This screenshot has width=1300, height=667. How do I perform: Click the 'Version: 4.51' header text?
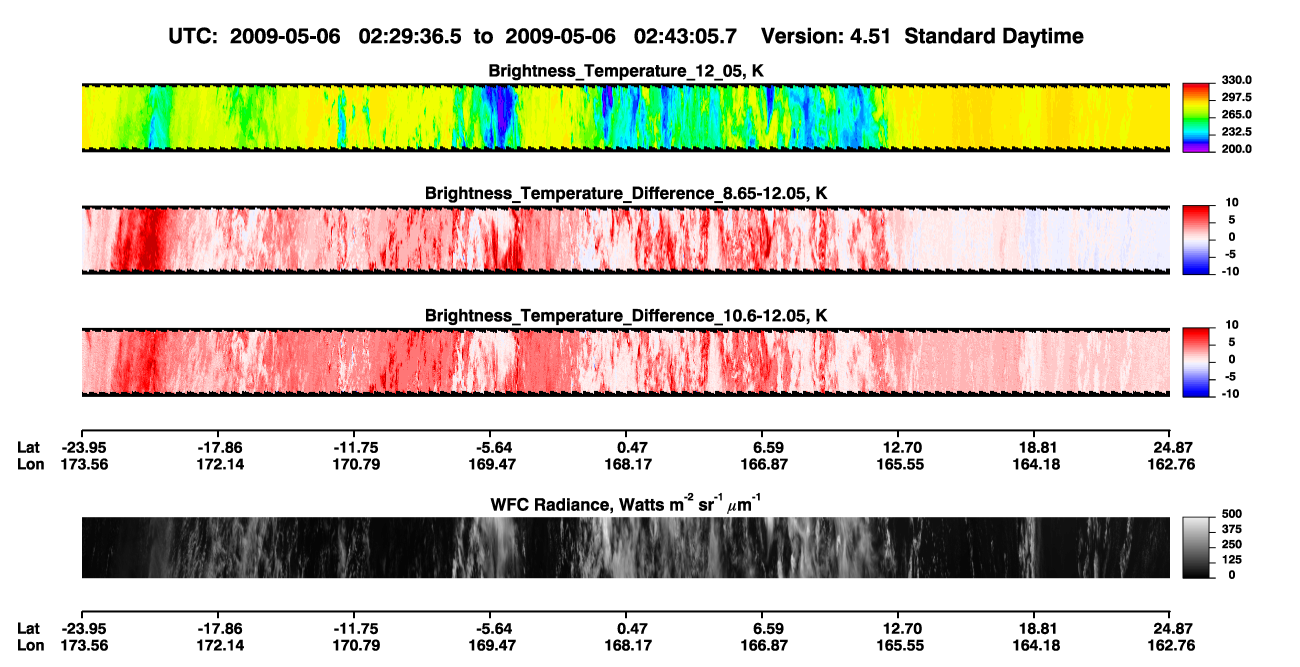[x=826, y=36]
